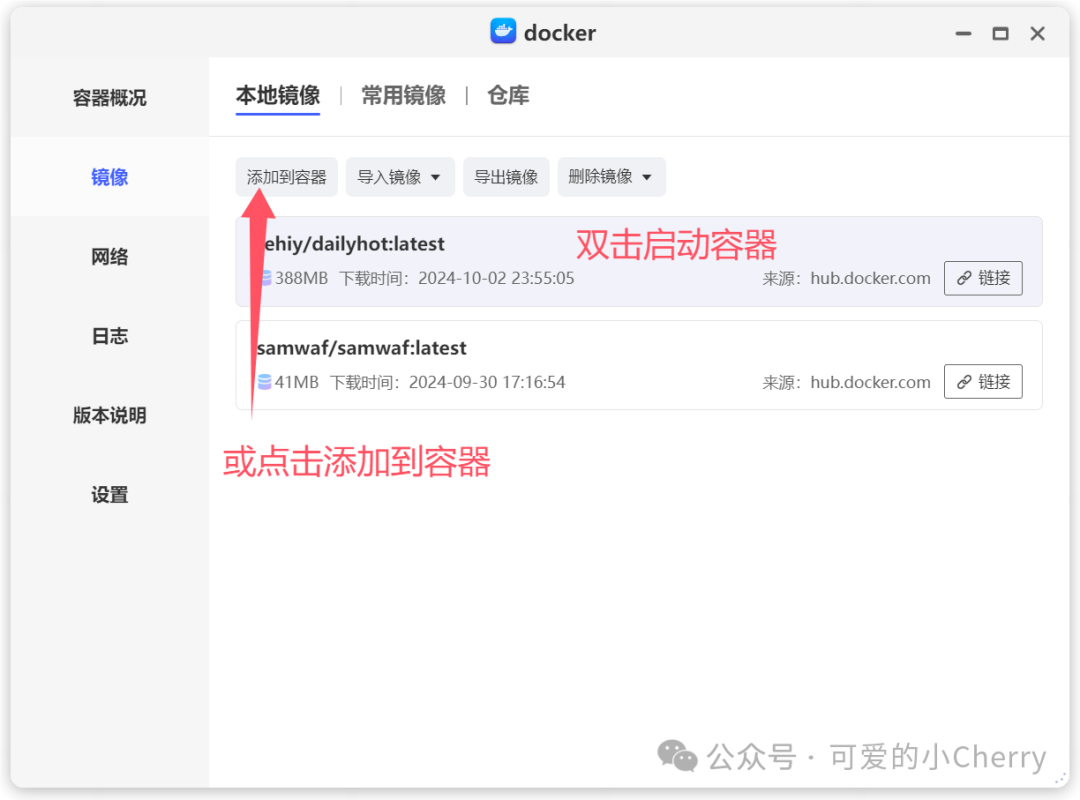Image resolution: width=1080 pixels, height=800 pixels.
Task: Click 链接 button for samwaf image
Action: [983, 382]
